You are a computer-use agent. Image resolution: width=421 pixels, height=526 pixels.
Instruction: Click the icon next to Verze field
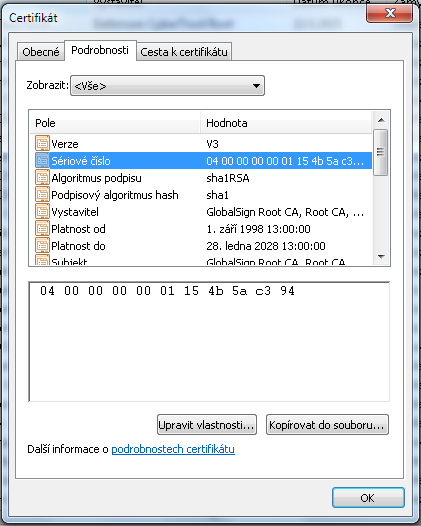pos(42,144)
